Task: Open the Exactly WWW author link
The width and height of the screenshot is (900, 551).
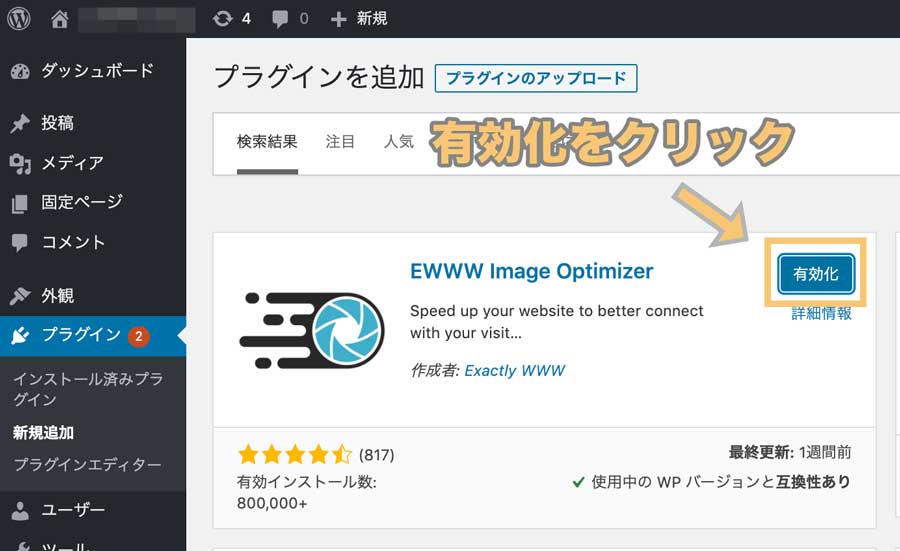Action: tap(515, 371)
